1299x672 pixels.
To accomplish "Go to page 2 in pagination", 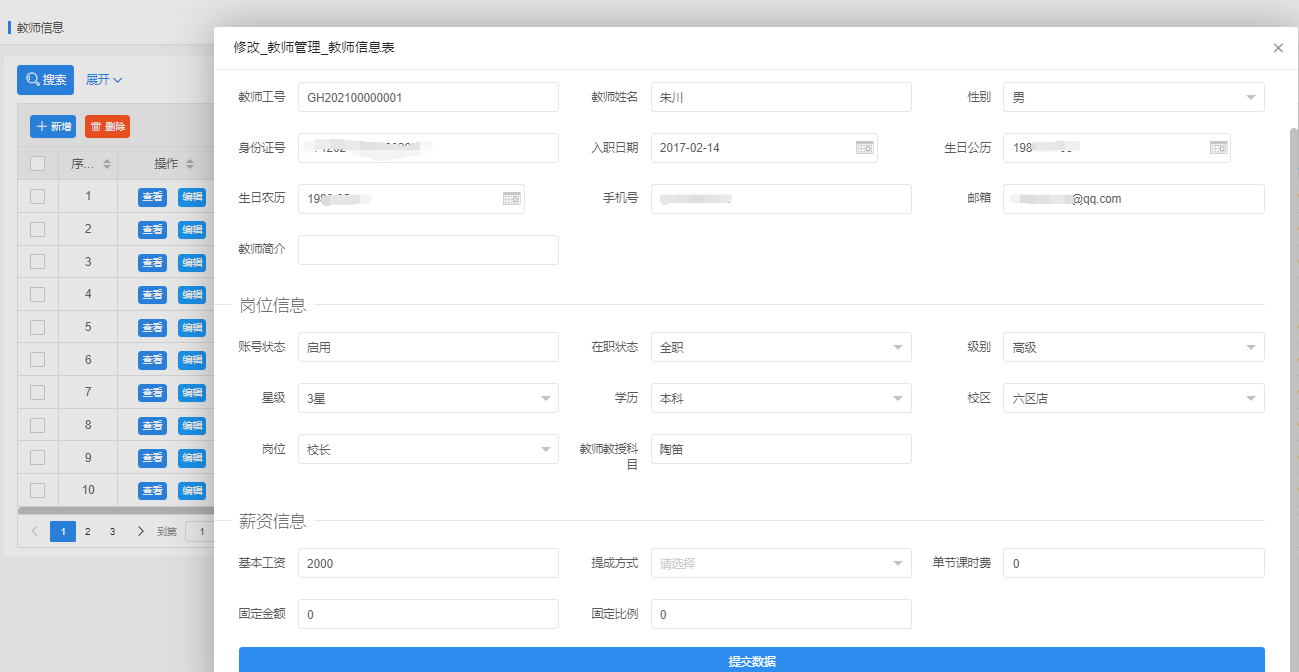I will point(88,532).
